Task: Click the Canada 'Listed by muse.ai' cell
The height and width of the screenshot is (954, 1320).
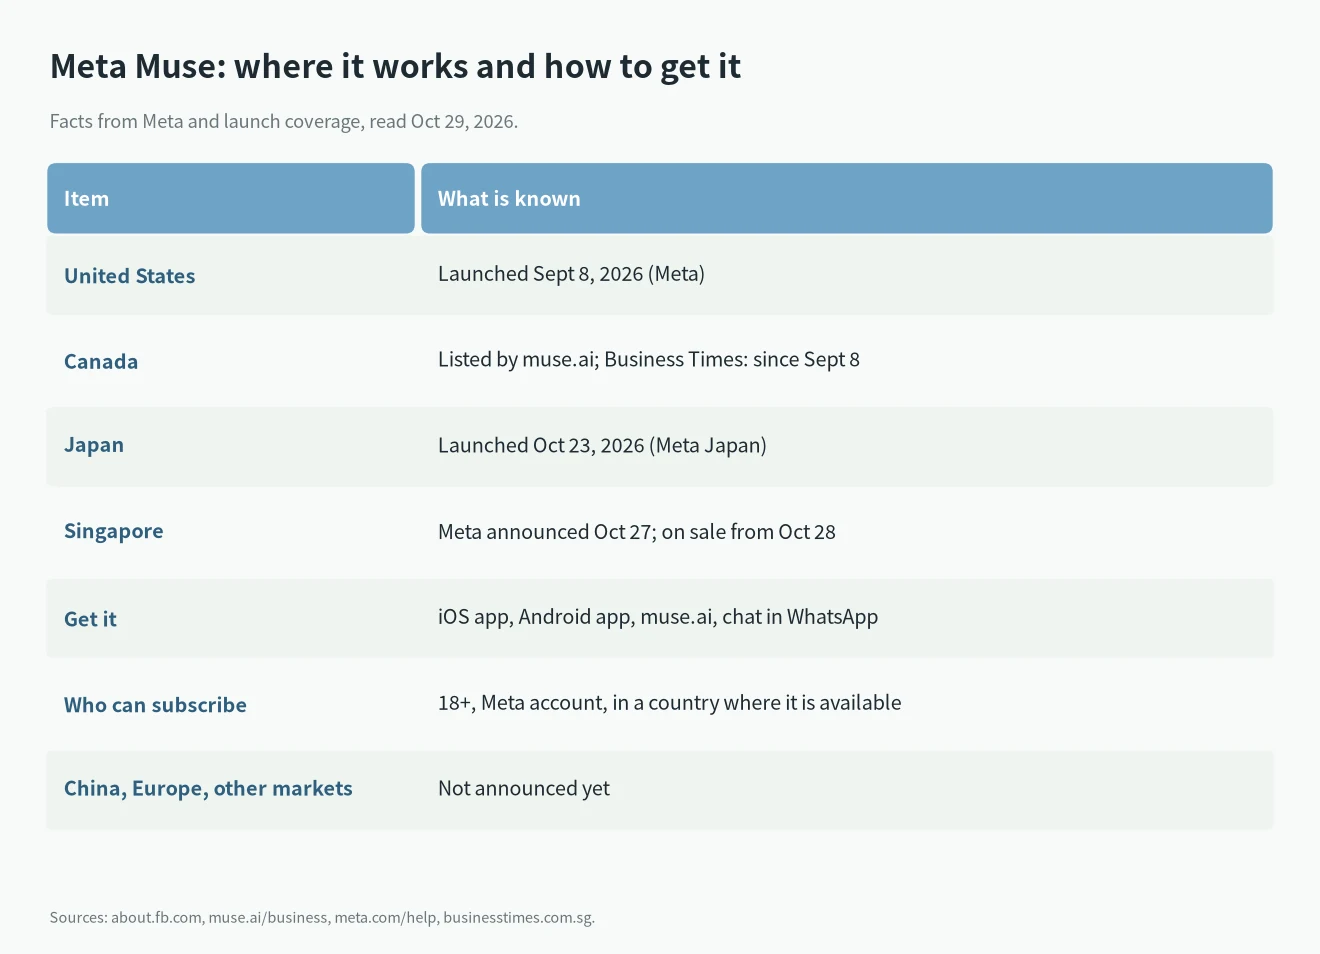Action: click(x=649, y=360)
